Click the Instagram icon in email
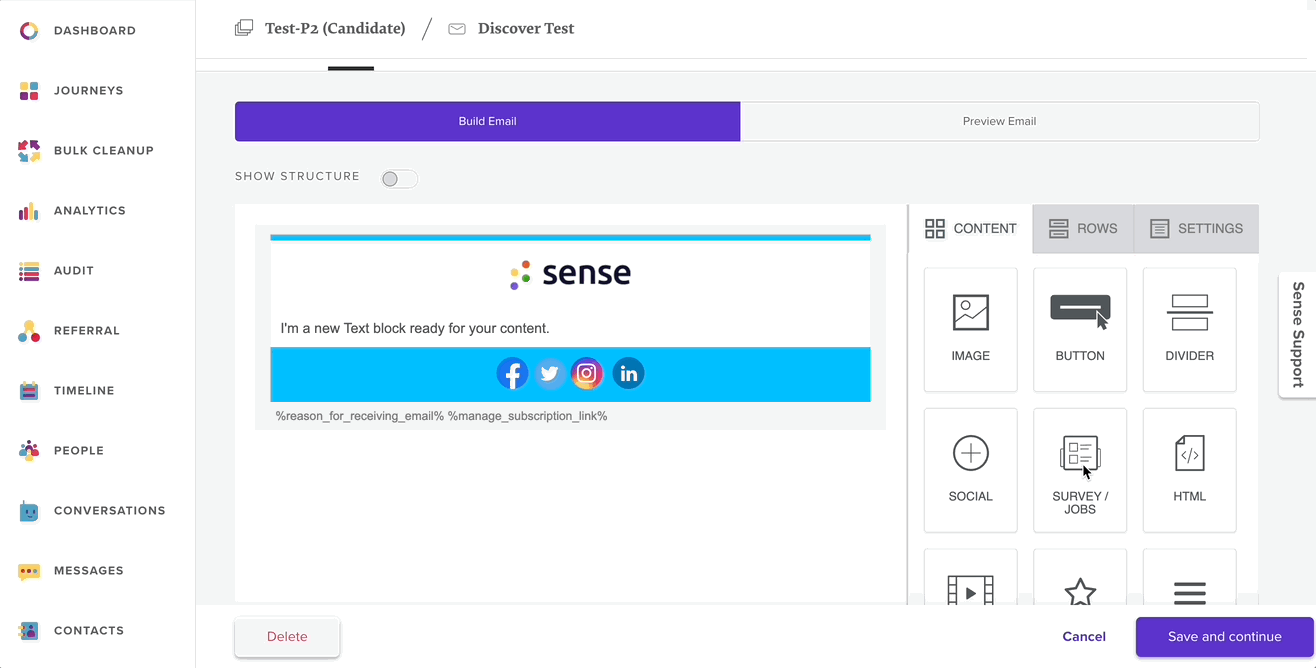The height and width of the screenshot is (668, 1316). pyautogui.click(x=587, y=374)
